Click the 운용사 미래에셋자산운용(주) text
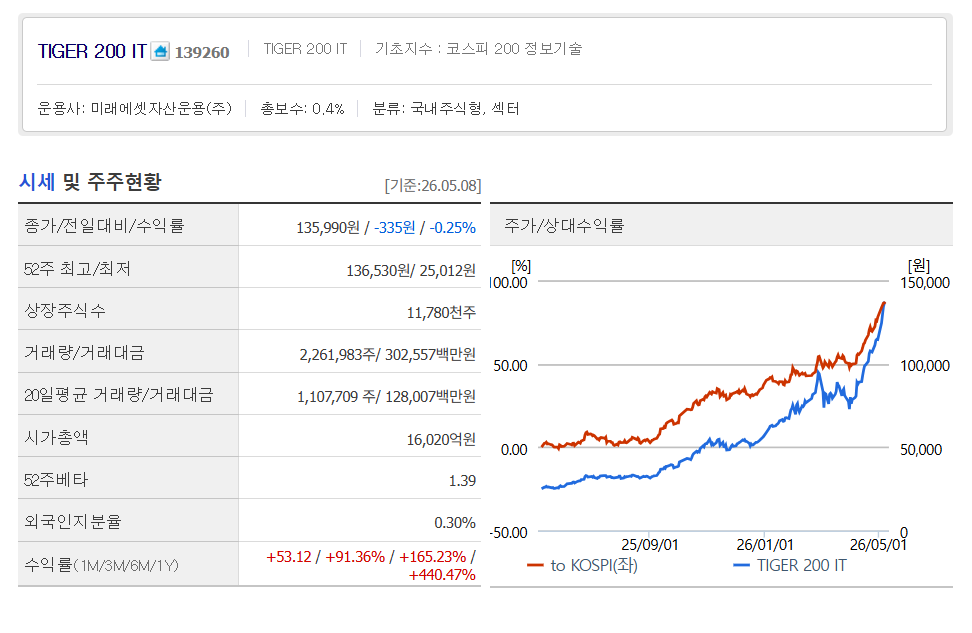The width and height of the screenshot is (972, 633). click(135, 108)
